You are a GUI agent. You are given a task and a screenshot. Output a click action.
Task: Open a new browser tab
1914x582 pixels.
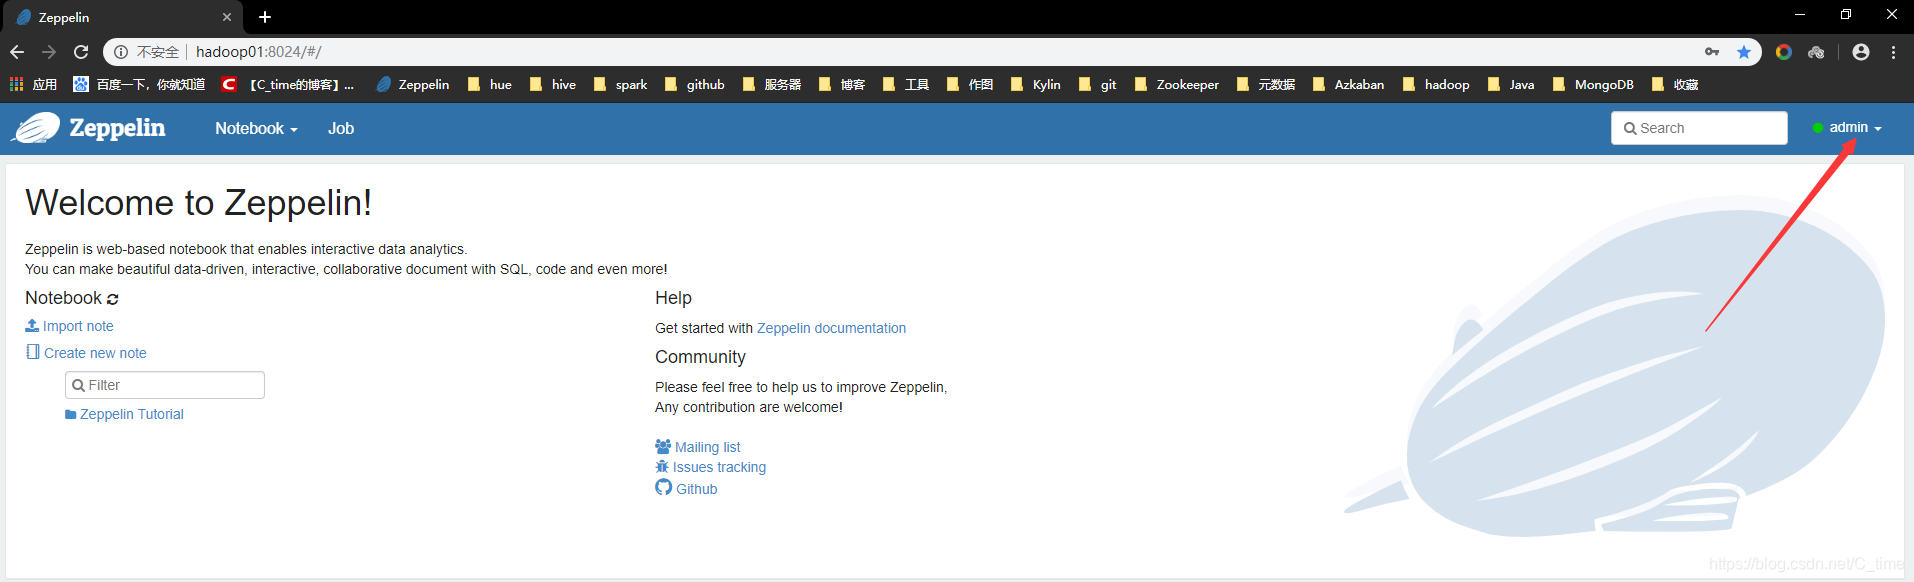click(265, 17)
